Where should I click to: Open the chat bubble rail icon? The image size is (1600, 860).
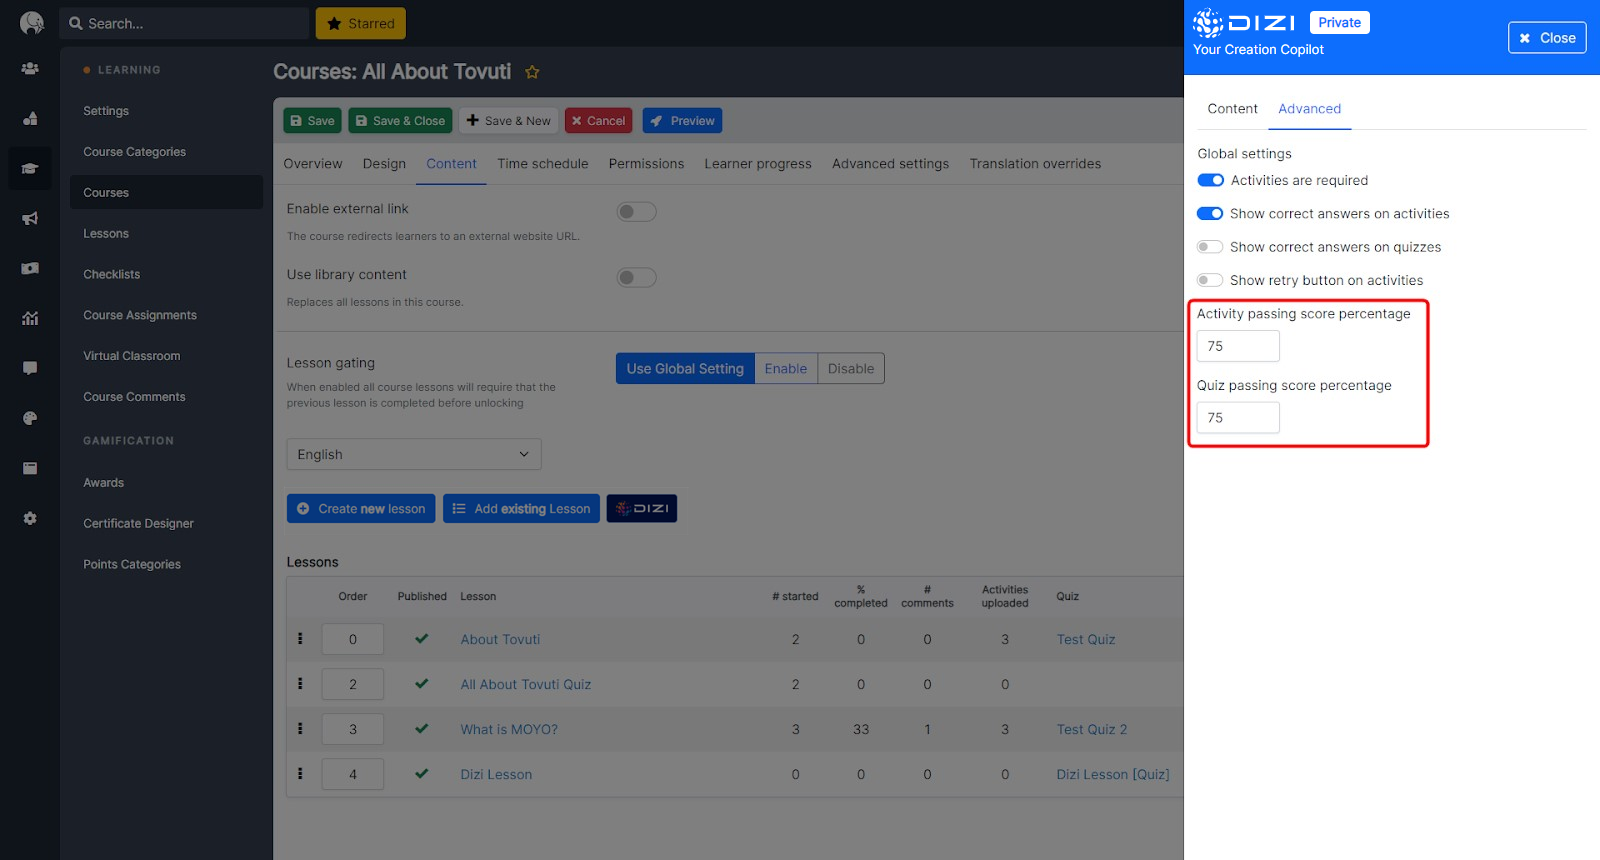[x=30, y=368]
